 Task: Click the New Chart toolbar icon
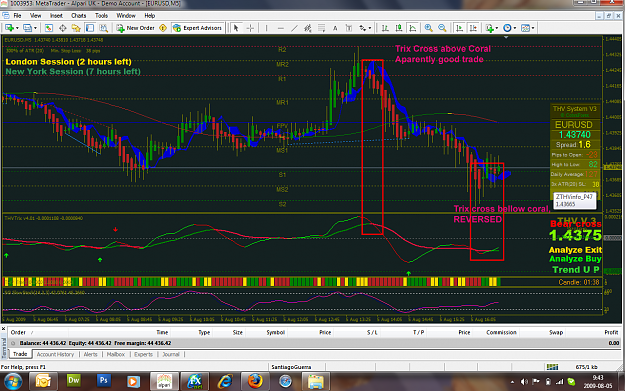pyautogui.click(x=9, y=28)
